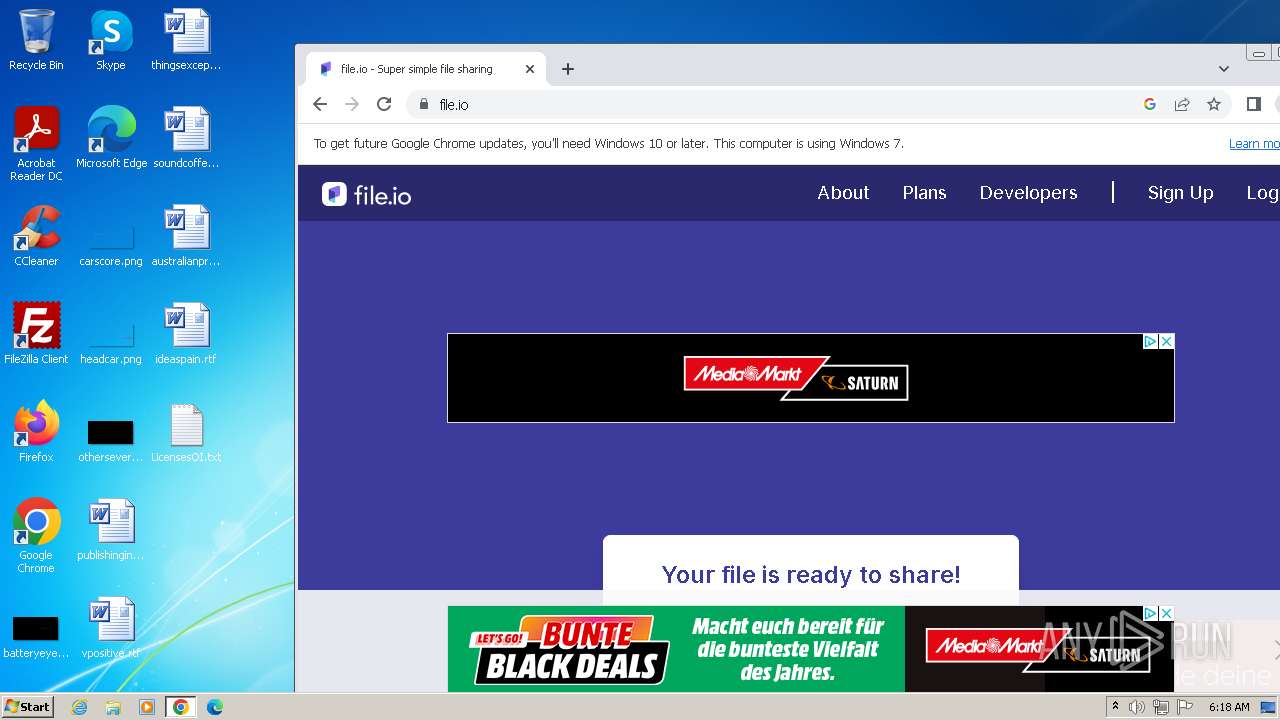Open the Bunte Black Deals bottom ad

(x=810, y=649)
